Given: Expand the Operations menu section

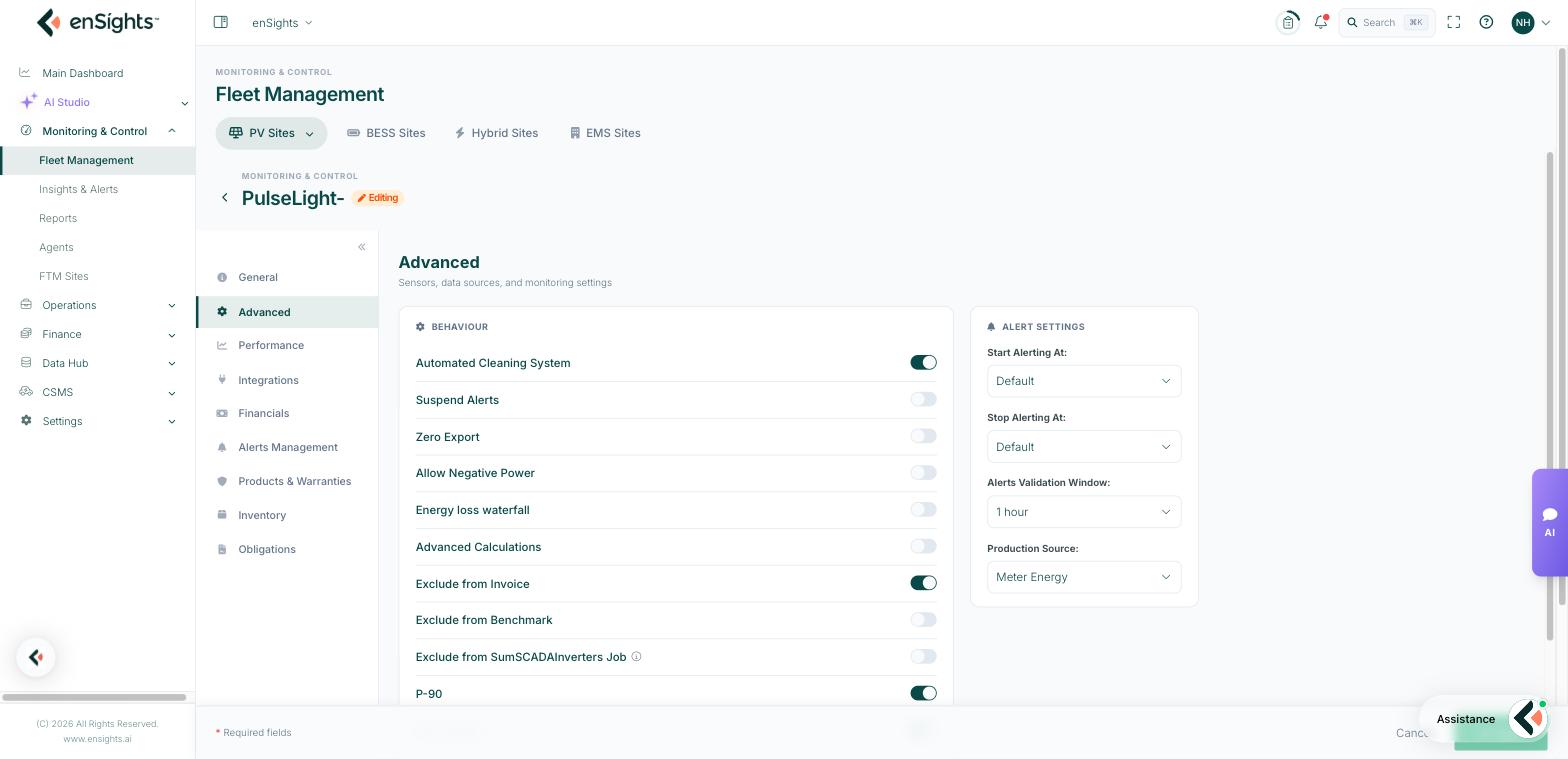Looking at the screenshot, I should pos(97,305).
